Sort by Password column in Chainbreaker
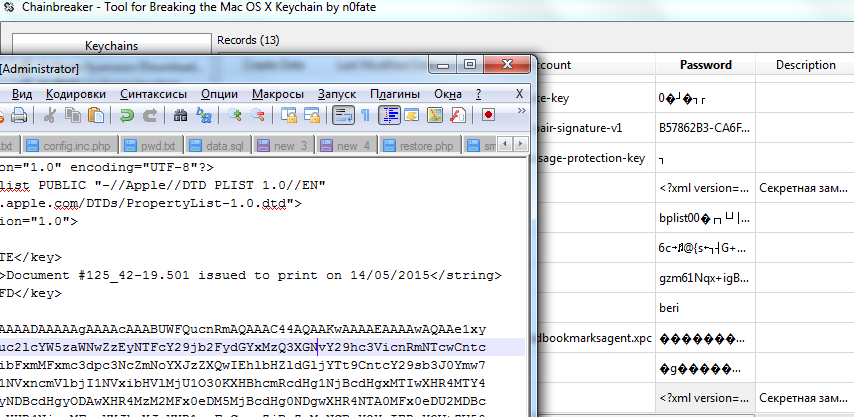Viewport: 854px width, 417px height. click(x=705, y=65)
